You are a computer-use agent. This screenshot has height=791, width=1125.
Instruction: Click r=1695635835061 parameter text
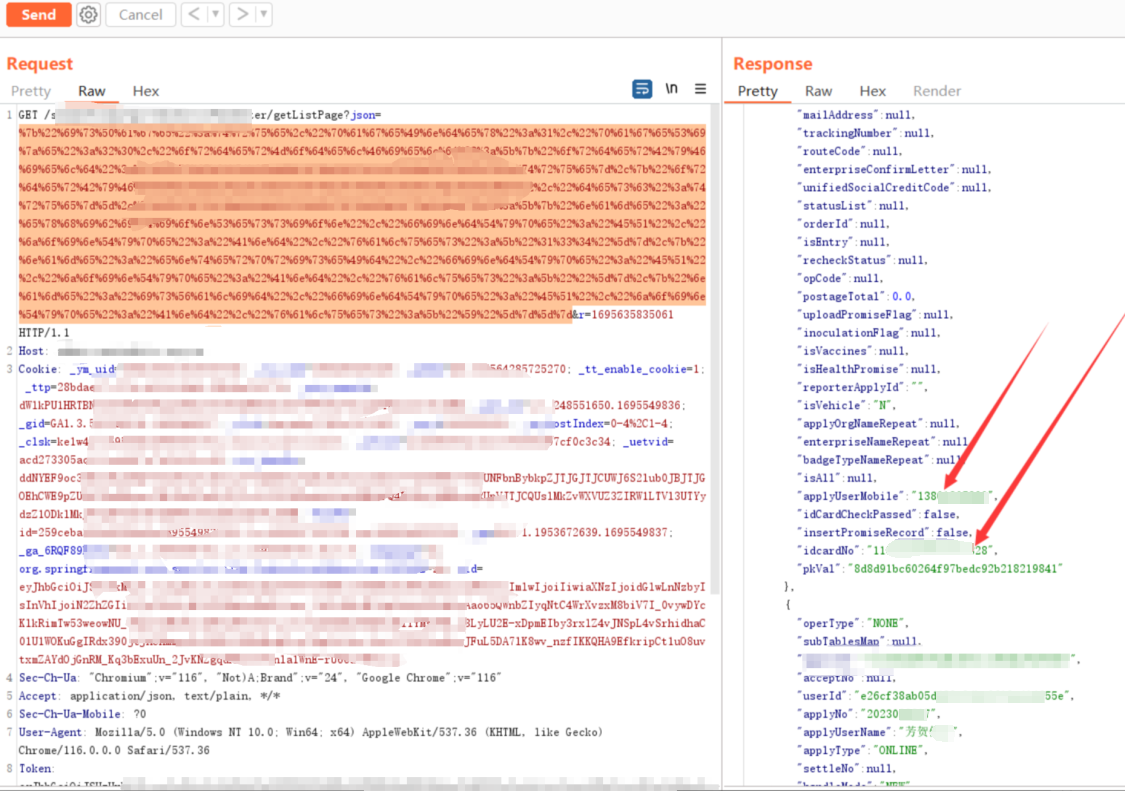627,314
